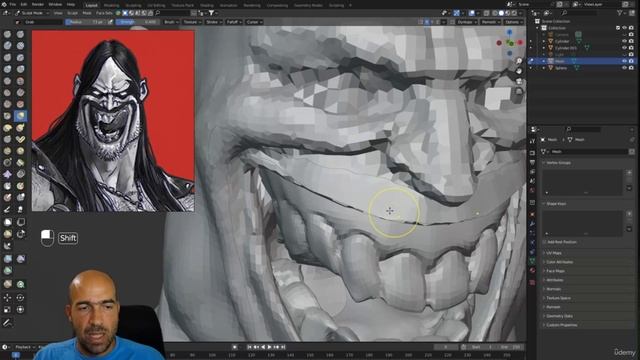Viewport: 640px width, 360px height.
Task: Select the Scrape brush tool
Action: [7, 104]
